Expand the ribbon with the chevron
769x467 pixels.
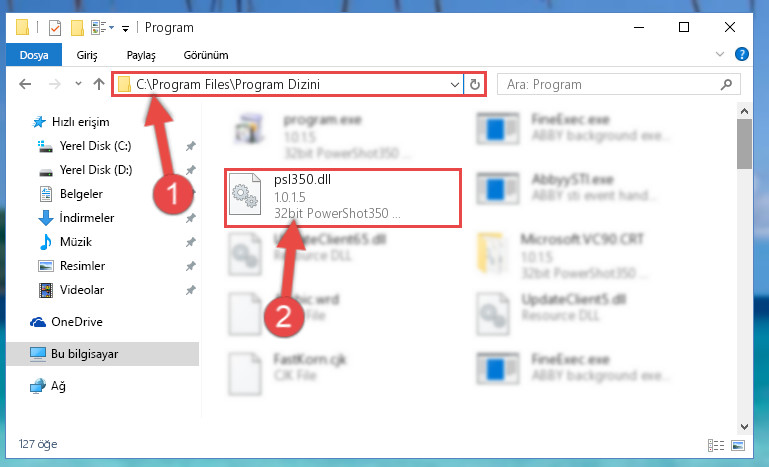[x=719, y=54]
